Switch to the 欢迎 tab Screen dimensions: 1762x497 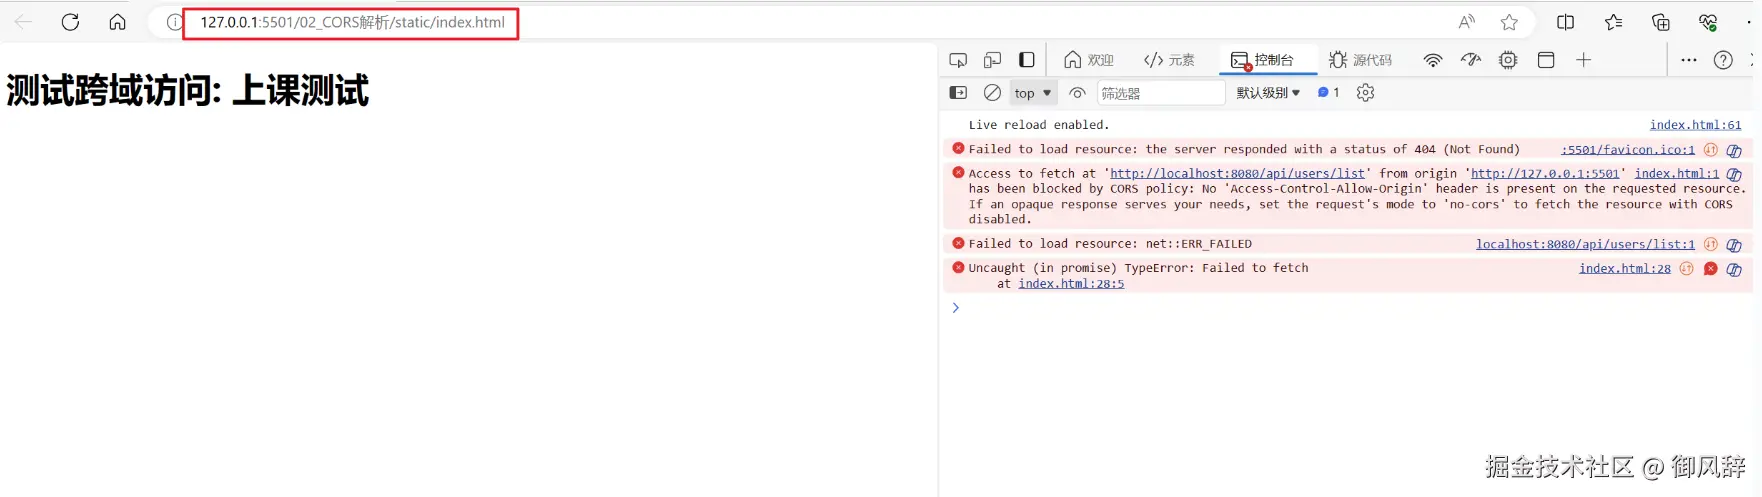pyautogui.click(x=1089, y=60)
